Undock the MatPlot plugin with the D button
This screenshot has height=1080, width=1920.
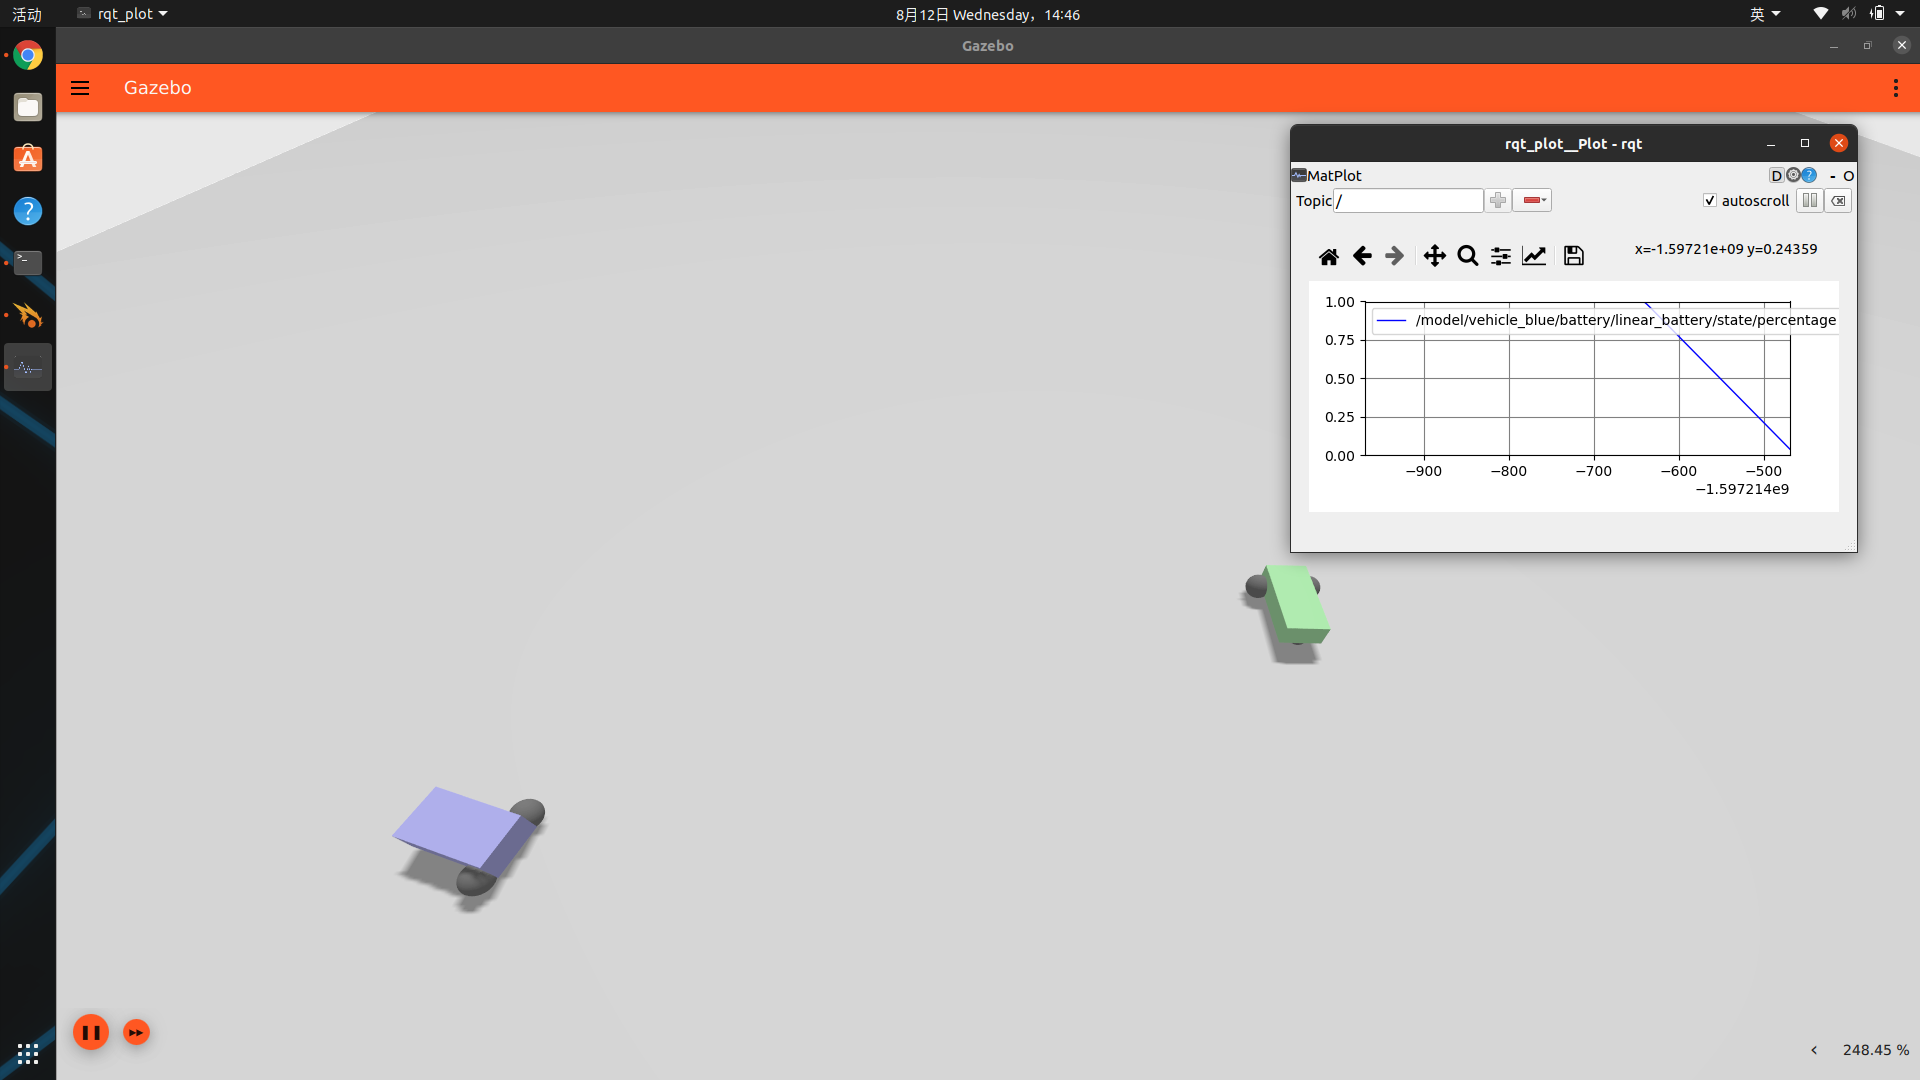point(1777,175)
